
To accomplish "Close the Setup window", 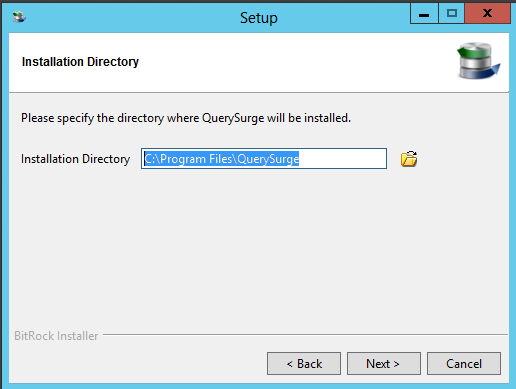I will (x=487, y=14).
